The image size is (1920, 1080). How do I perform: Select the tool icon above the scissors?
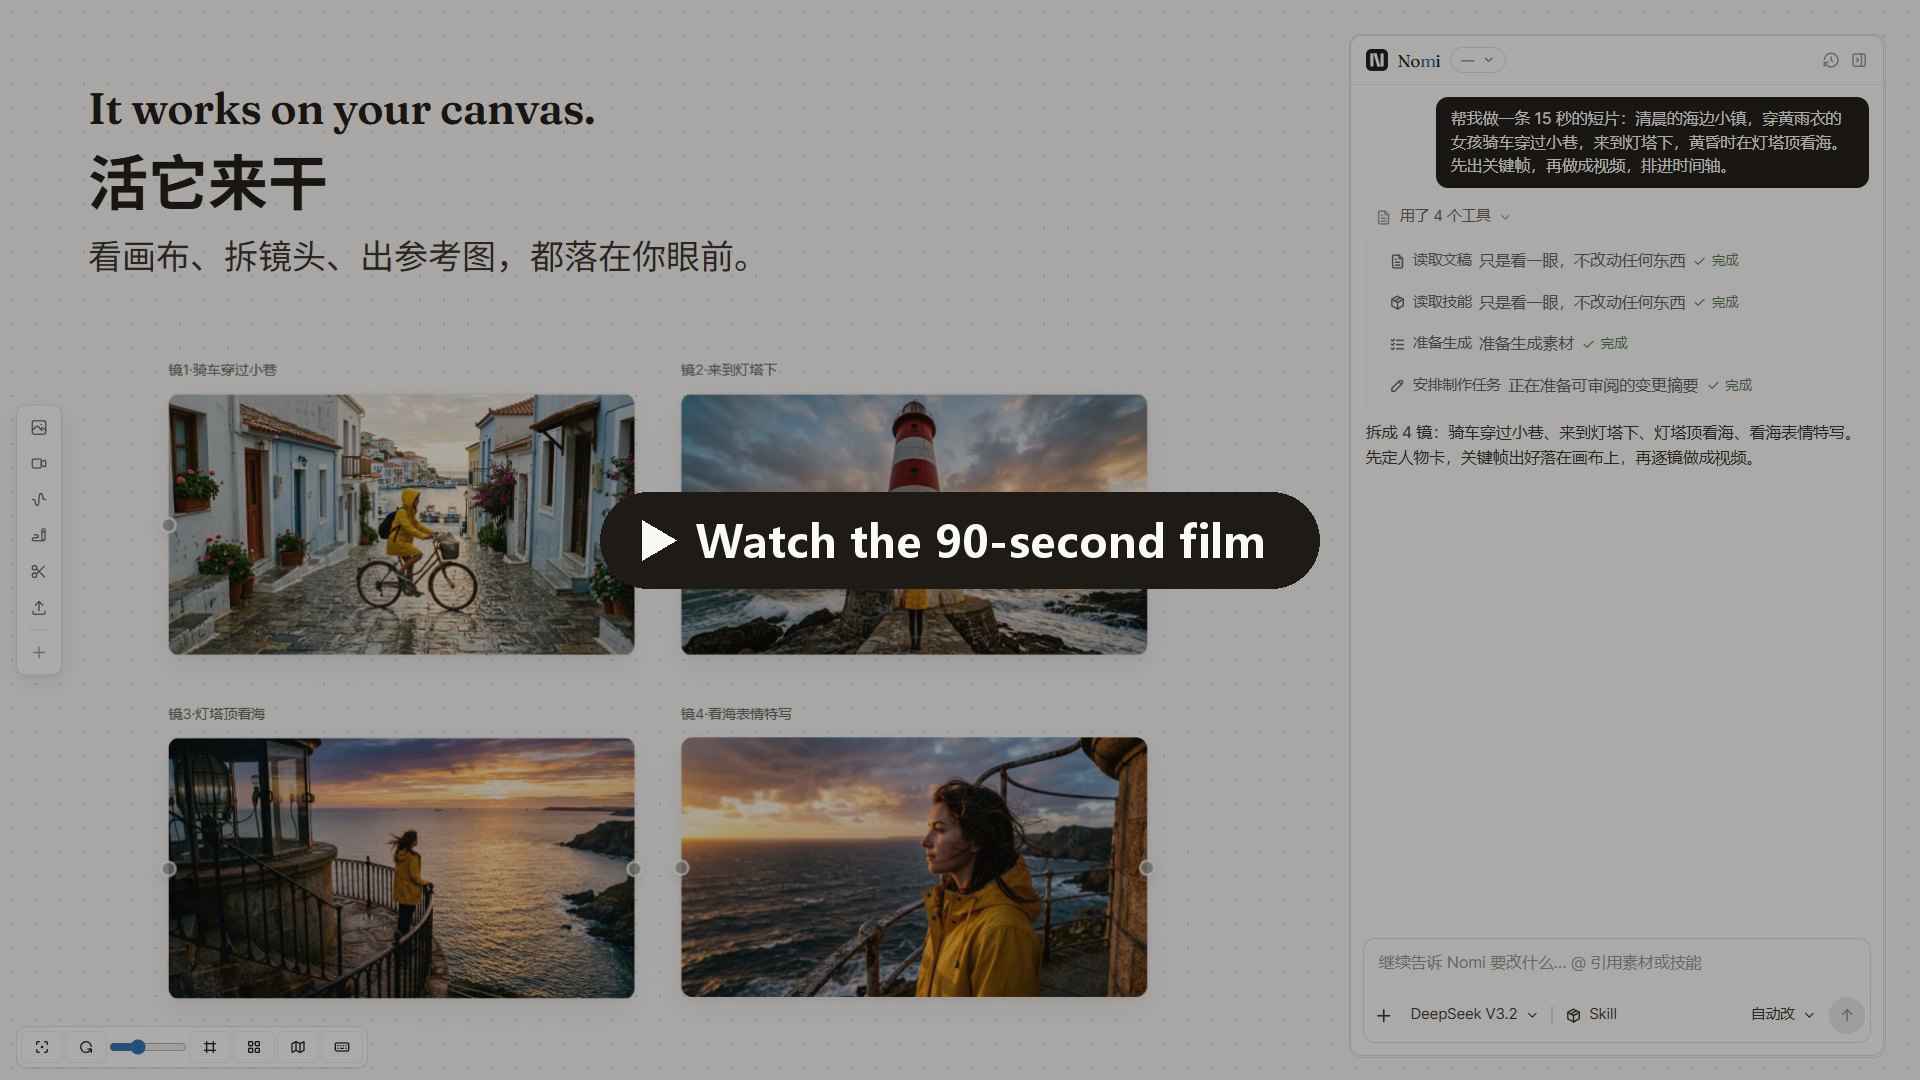39,536
